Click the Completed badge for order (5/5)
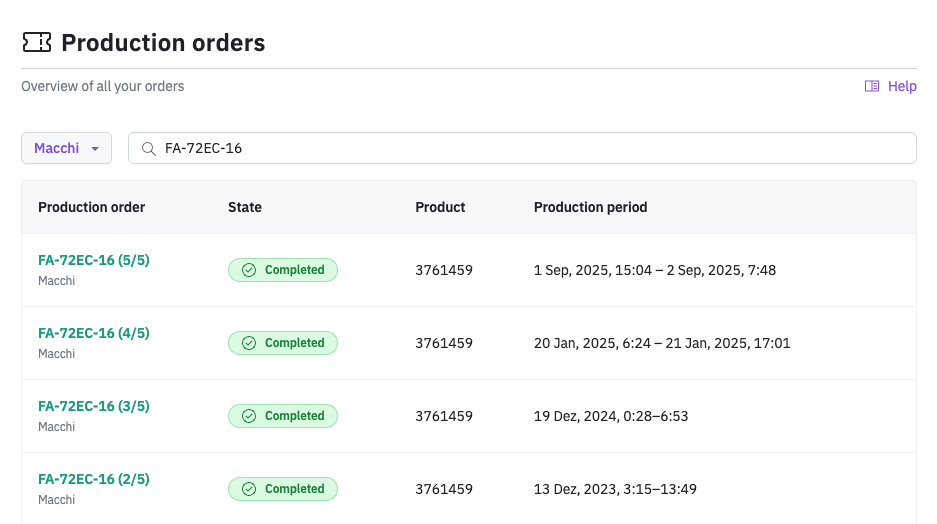 [x=283, y=270]
